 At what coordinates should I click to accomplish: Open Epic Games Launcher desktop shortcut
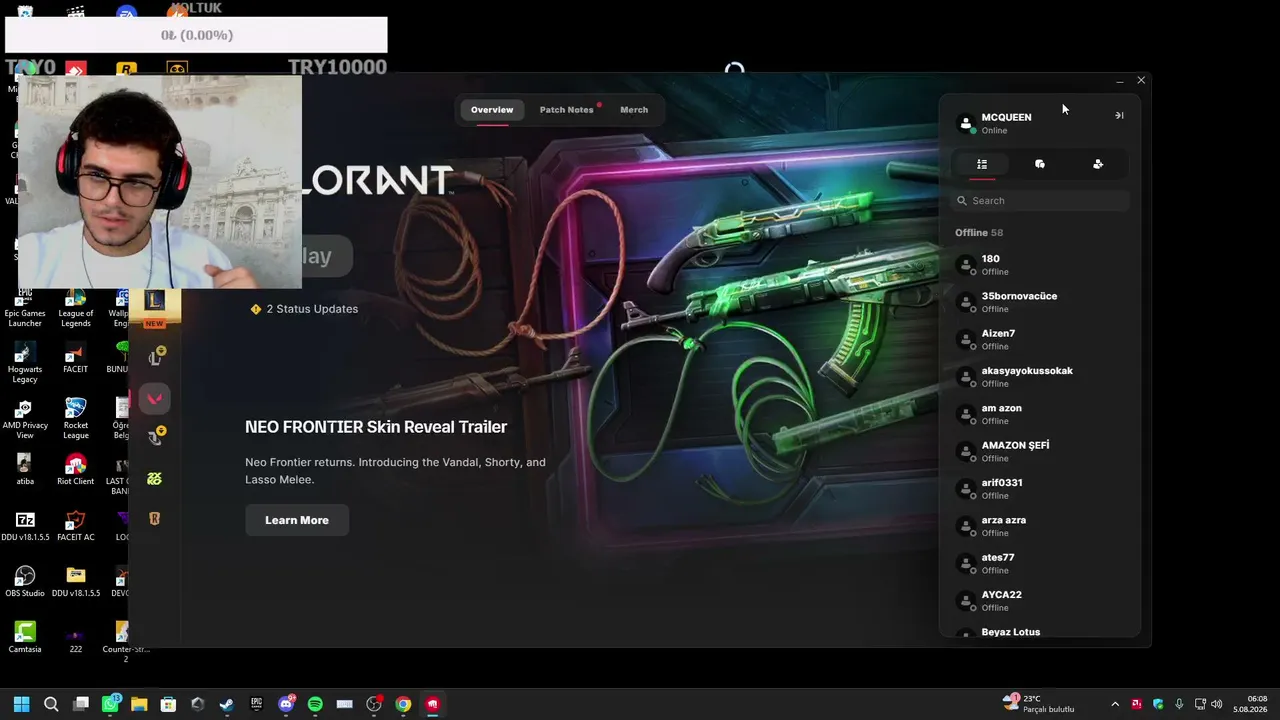pyautogui.click(x=25, y=309)
